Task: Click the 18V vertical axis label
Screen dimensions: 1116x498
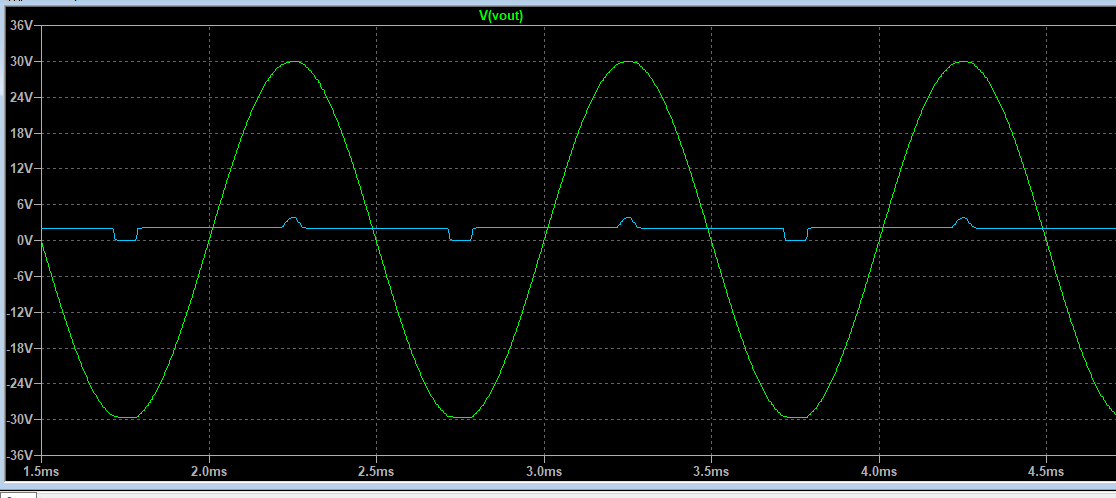Action: 21,133
